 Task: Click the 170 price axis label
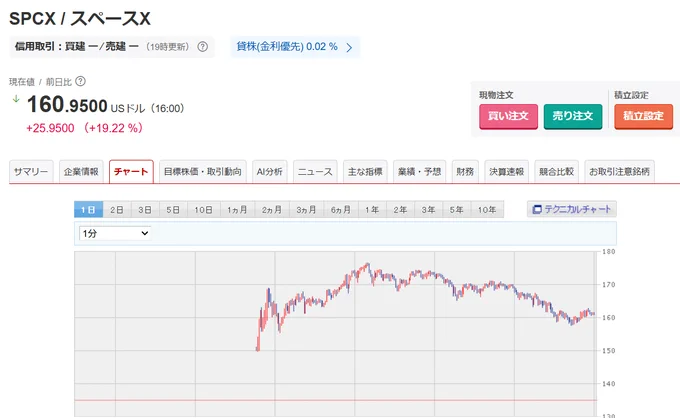[608, 284]
